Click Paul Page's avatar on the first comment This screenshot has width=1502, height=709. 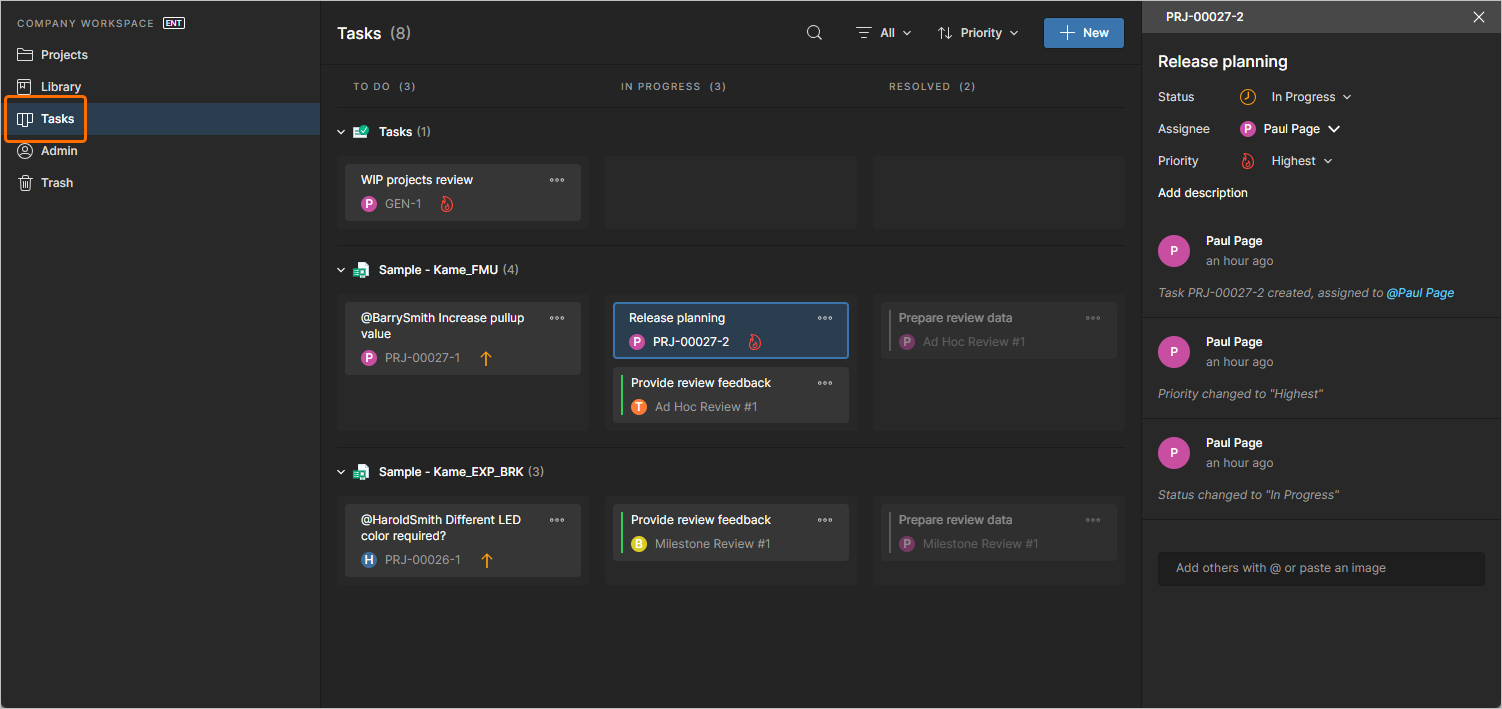pyautogui.click(x=1174, y=251)
